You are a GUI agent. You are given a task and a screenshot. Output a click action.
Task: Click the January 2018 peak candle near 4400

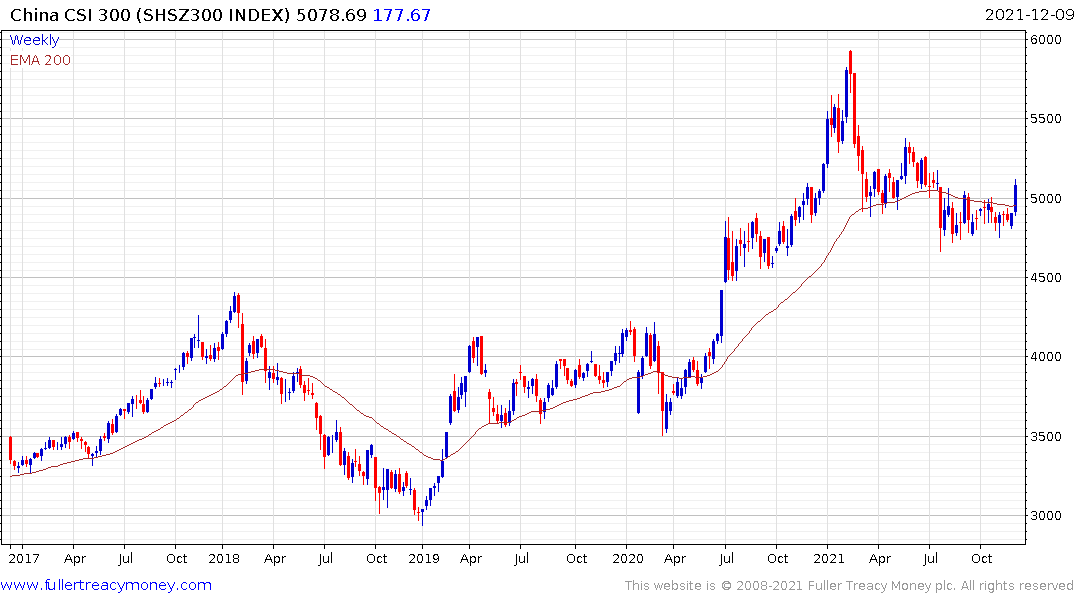234,302
